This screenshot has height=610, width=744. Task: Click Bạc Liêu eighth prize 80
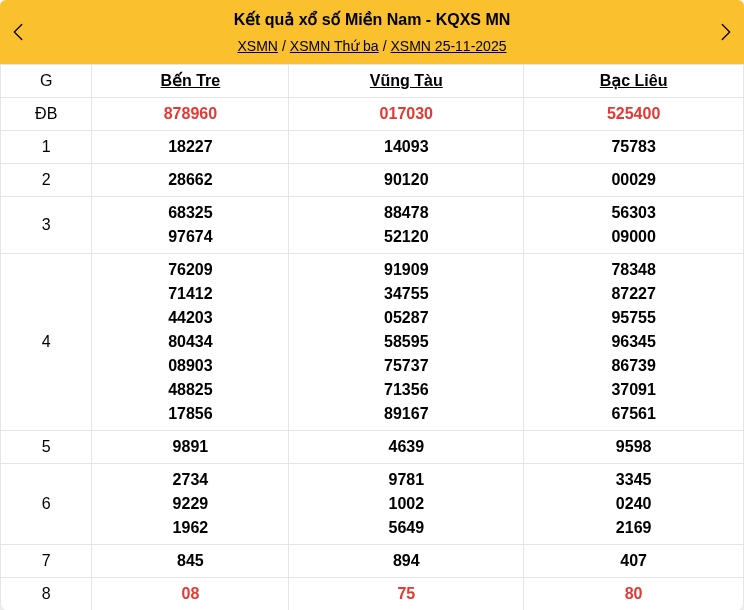click(x=633, y=594)
